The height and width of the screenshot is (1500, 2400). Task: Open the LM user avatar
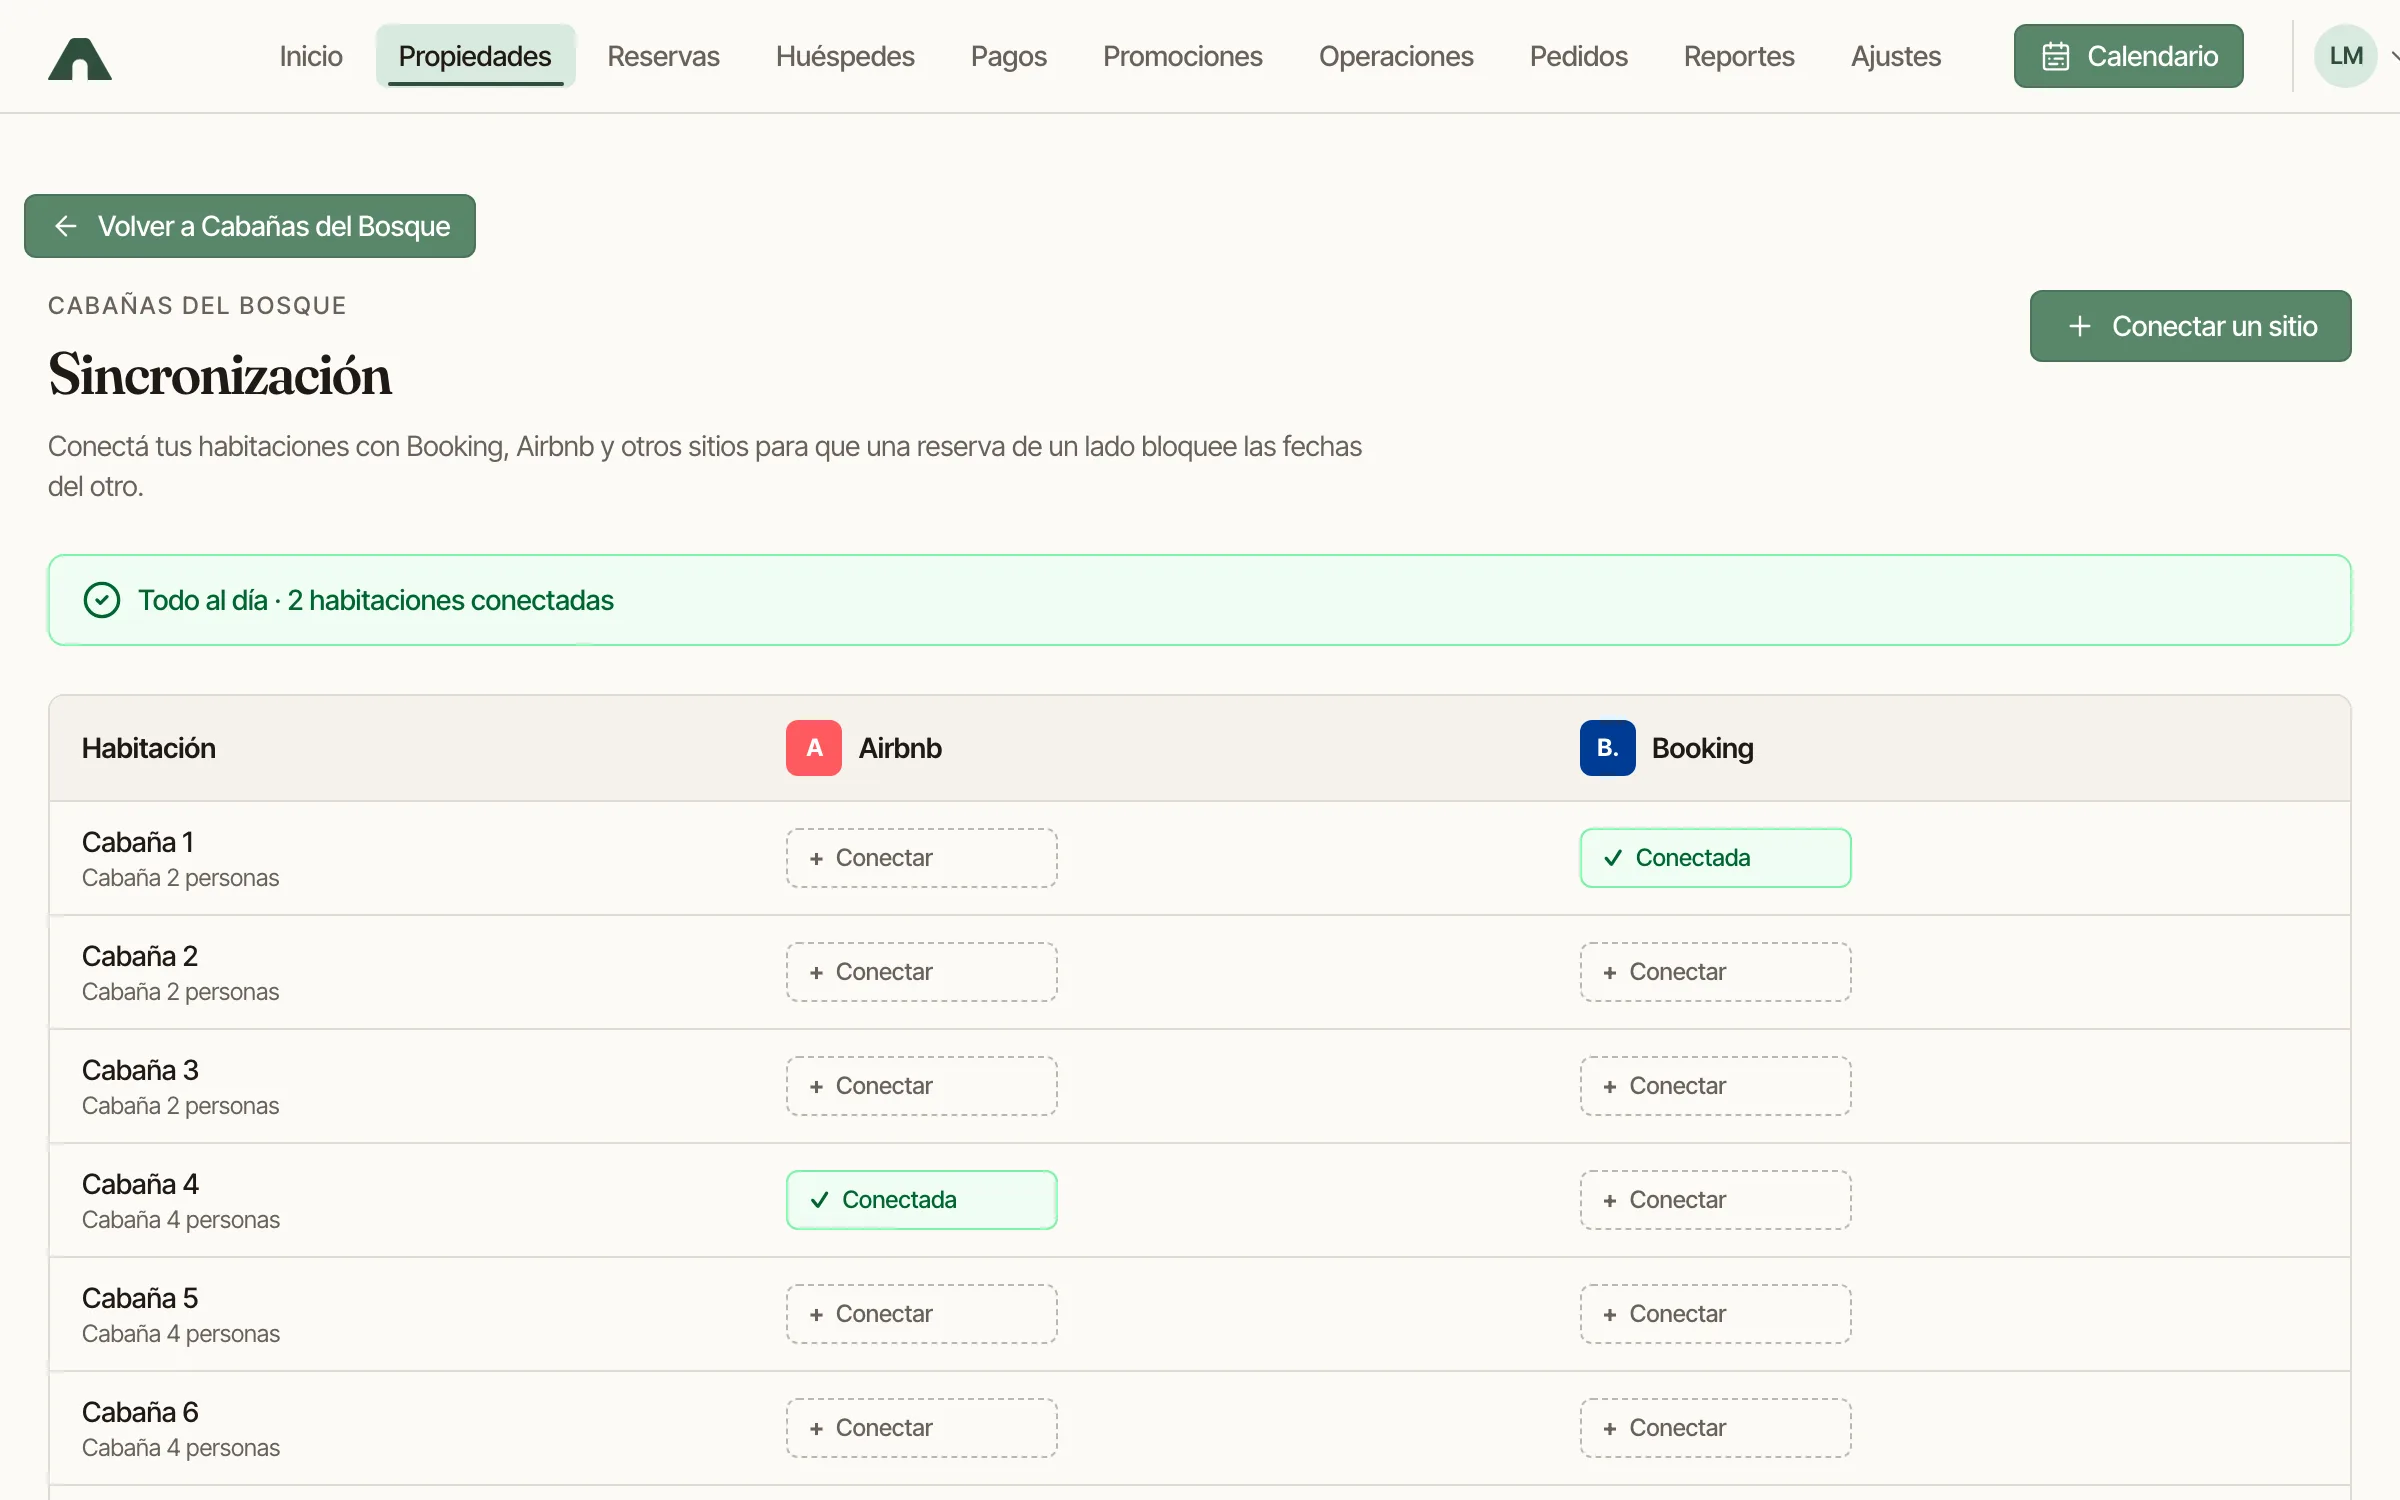pyautogui.click(x=2345, y=56)
